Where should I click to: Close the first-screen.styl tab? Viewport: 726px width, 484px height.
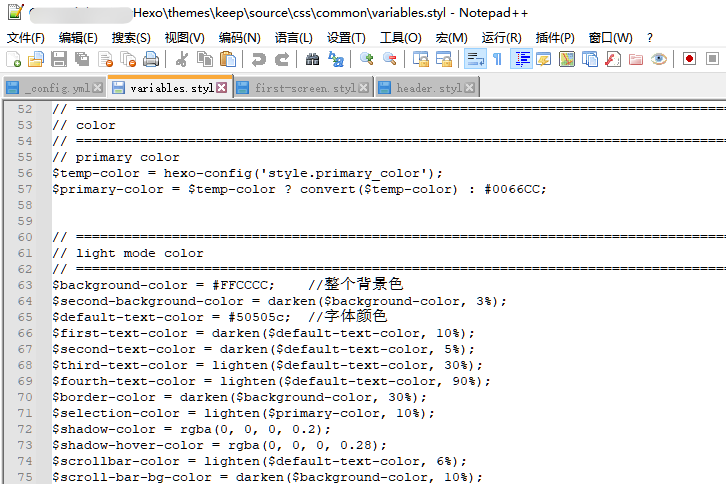pos(364,88)
